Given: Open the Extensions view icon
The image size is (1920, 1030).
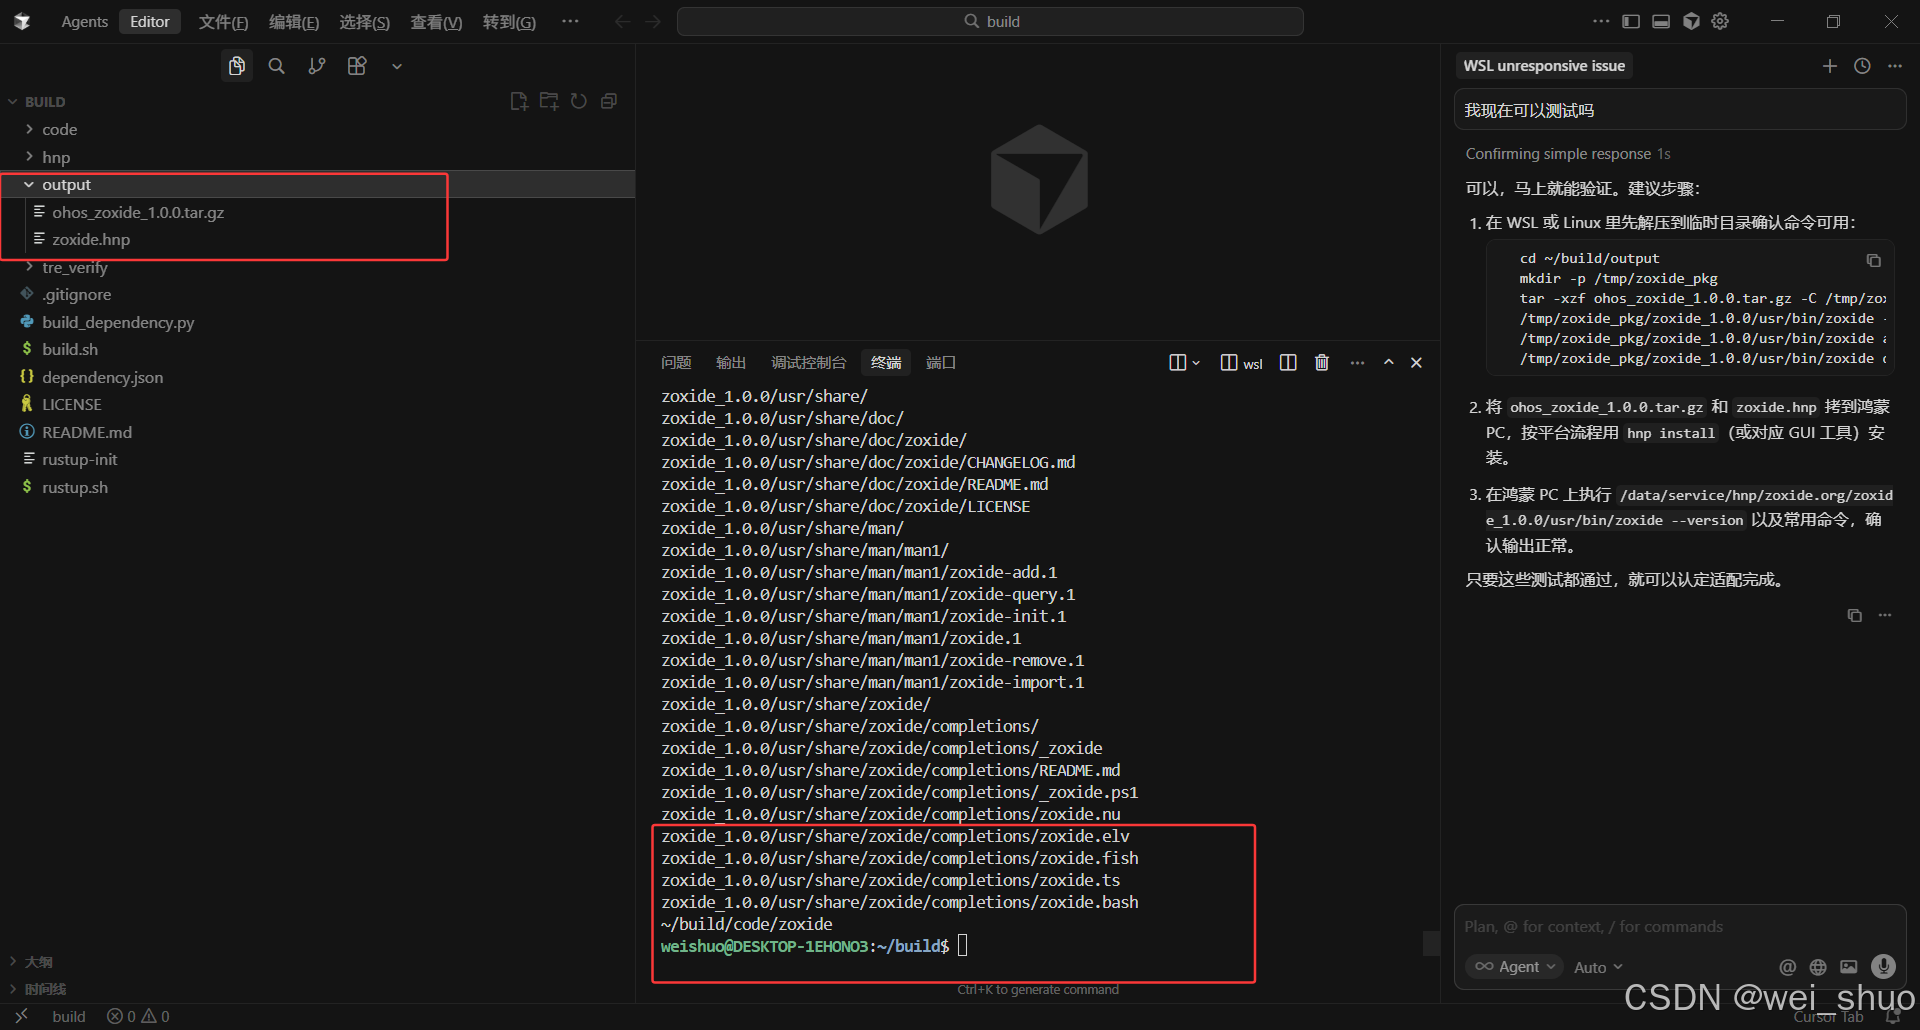Looking at the screenshot, I should [x=357, y=66].
